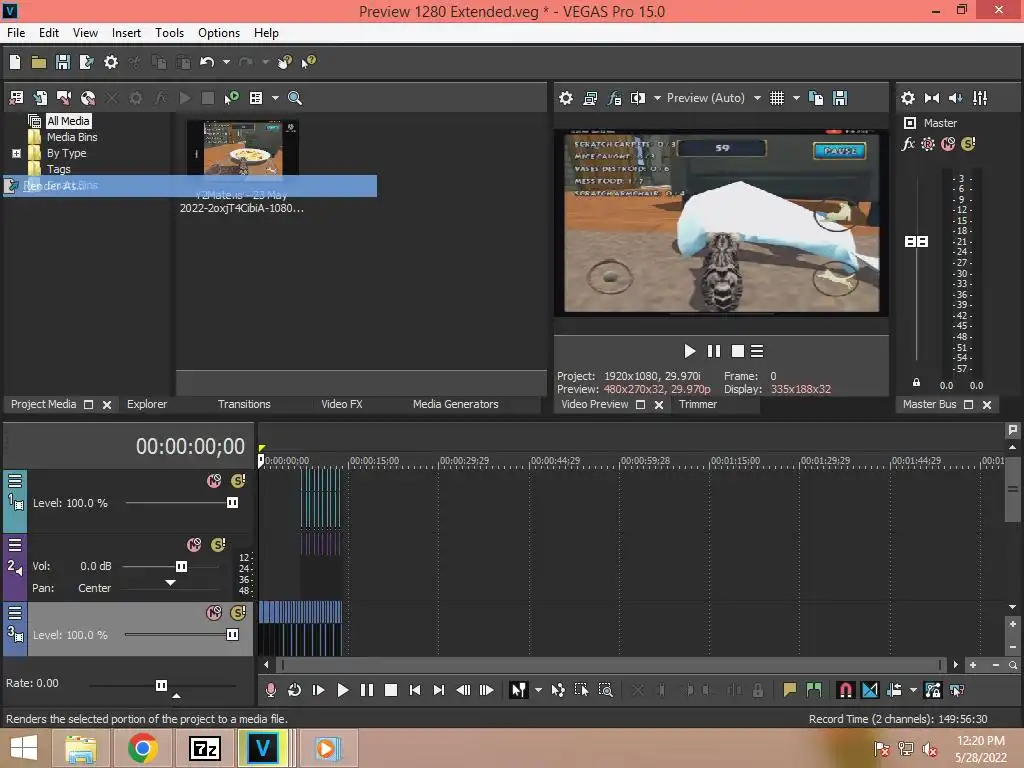Viewport: 1024px width, 768px height.
Task: Enable snapping with magnet icon
Action: point(845,690)
